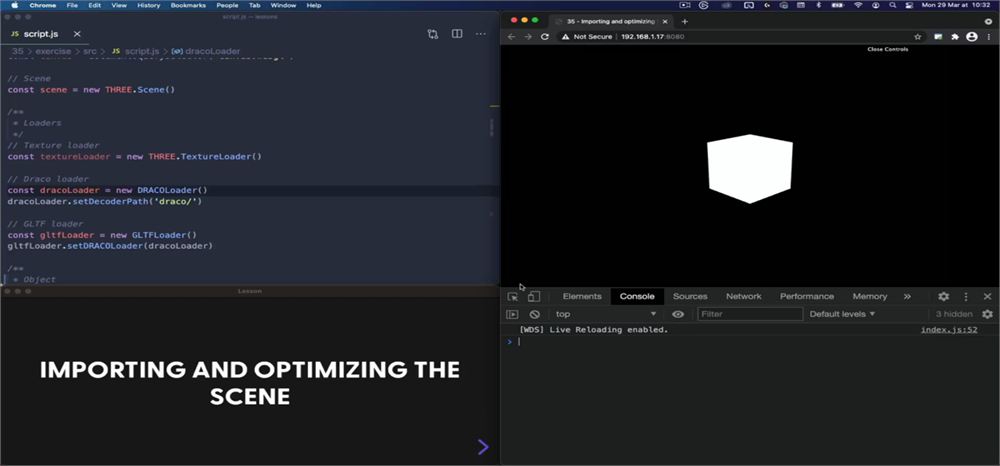
Task: Toggle the device toolbar in DevTools
Action: coord(534,296)
